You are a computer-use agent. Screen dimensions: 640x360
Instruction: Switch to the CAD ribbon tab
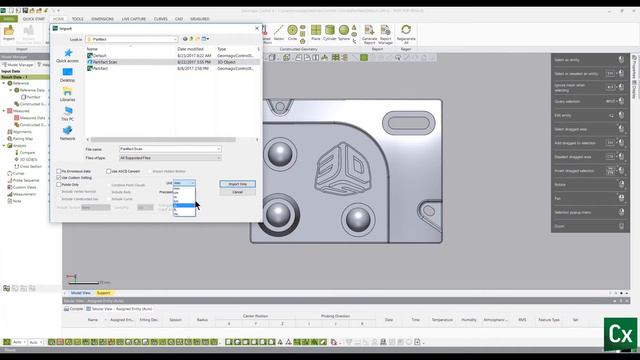(x=179, y=19)
